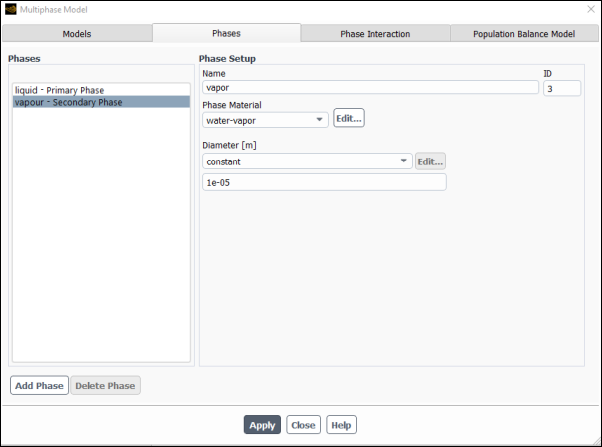Click the Fluent logo title bar icon
This screenshot has width=602, height=447.
(x=11, y=9)
